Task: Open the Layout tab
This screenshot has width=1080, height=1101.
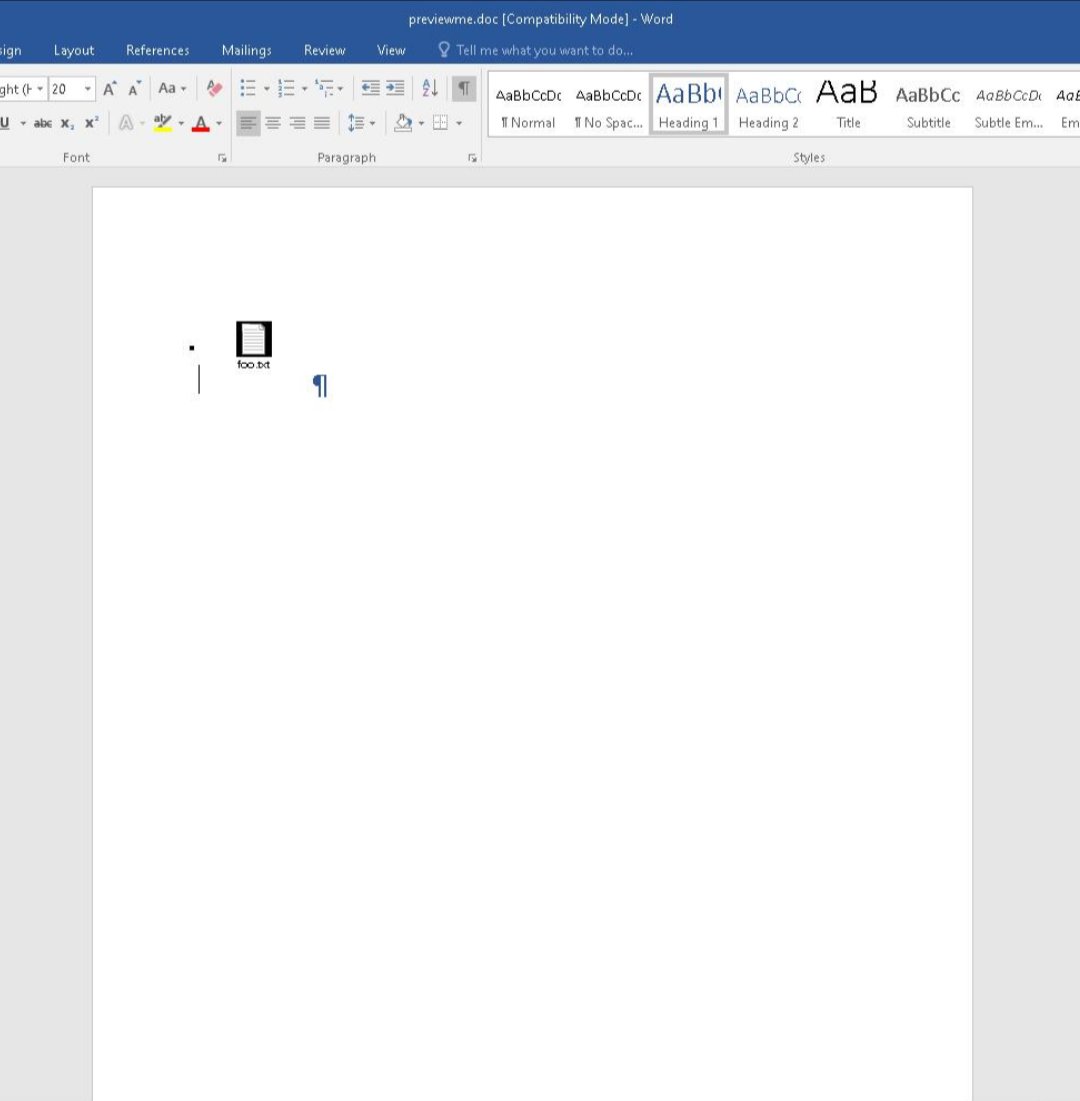Action: 74,51
